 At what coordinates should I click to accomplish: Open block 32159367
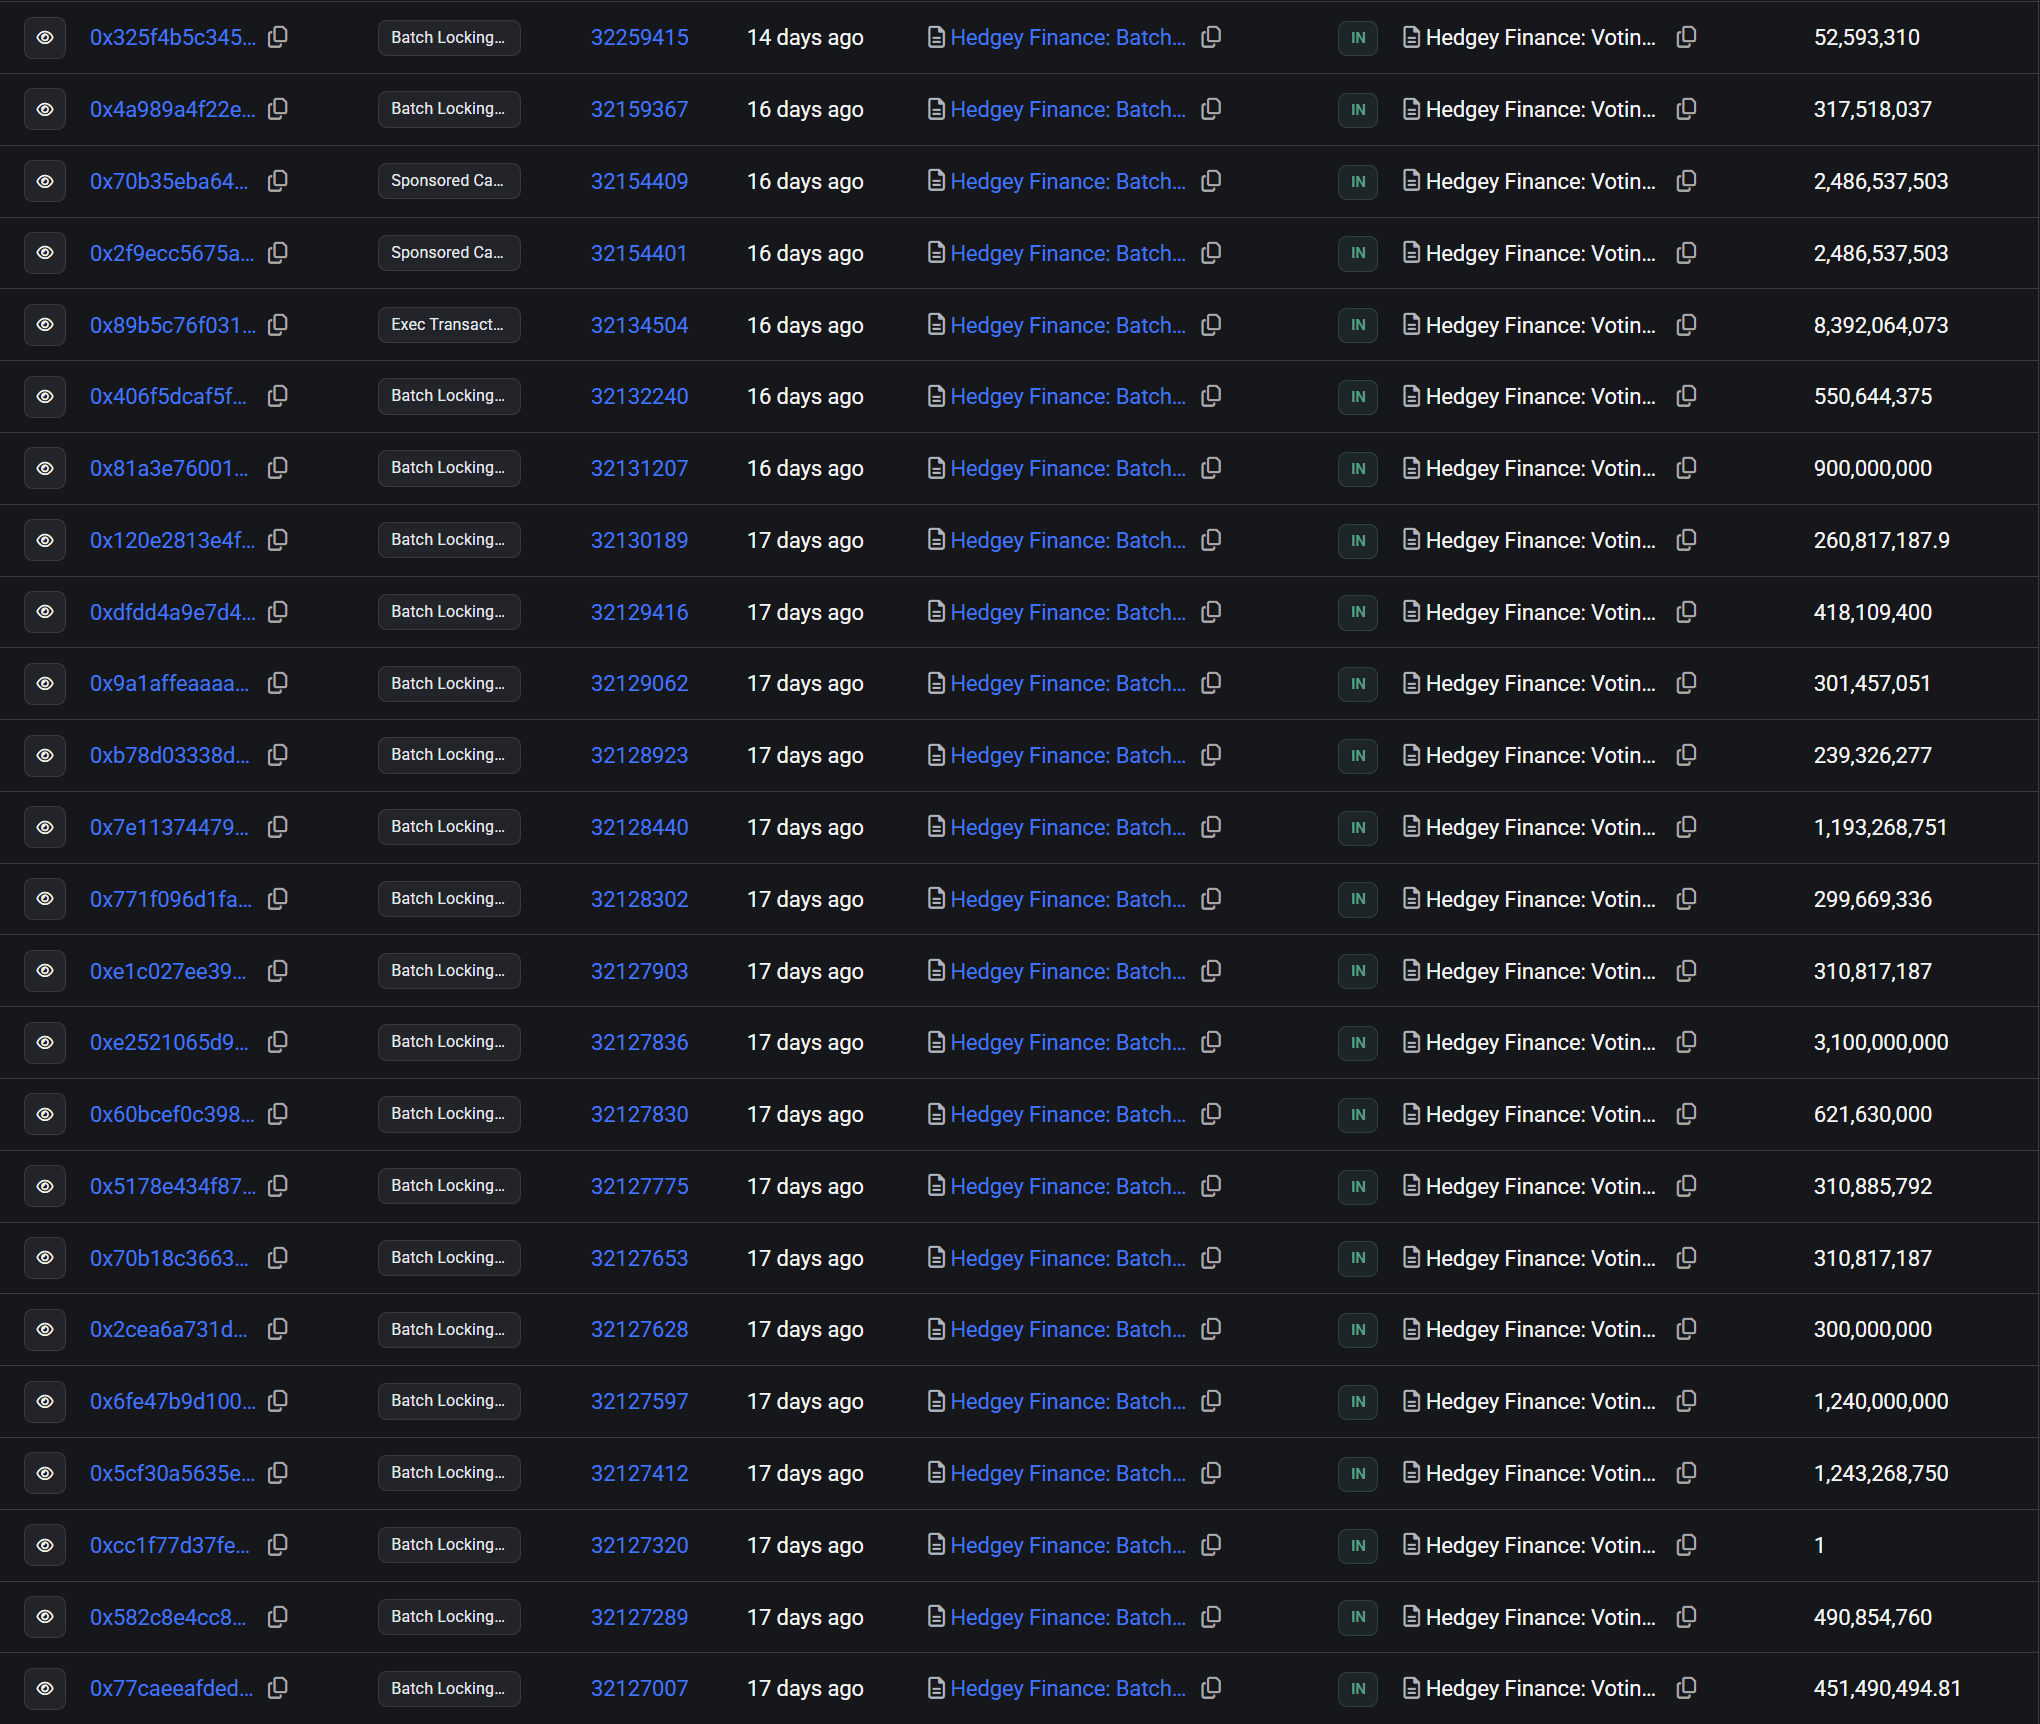[x=640, y=109]
